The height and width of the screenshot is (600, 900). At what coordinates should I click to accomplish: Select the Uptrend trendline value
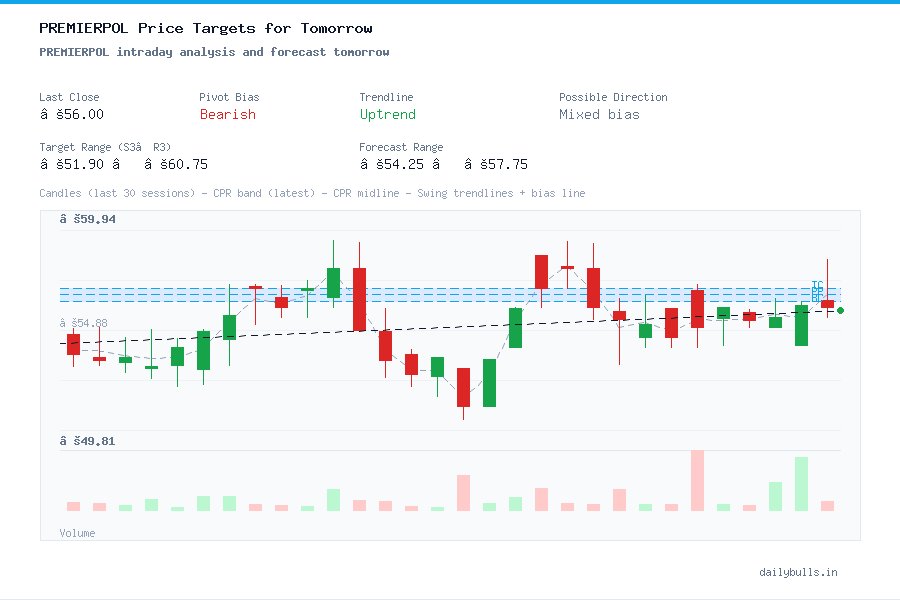(387, 114)
